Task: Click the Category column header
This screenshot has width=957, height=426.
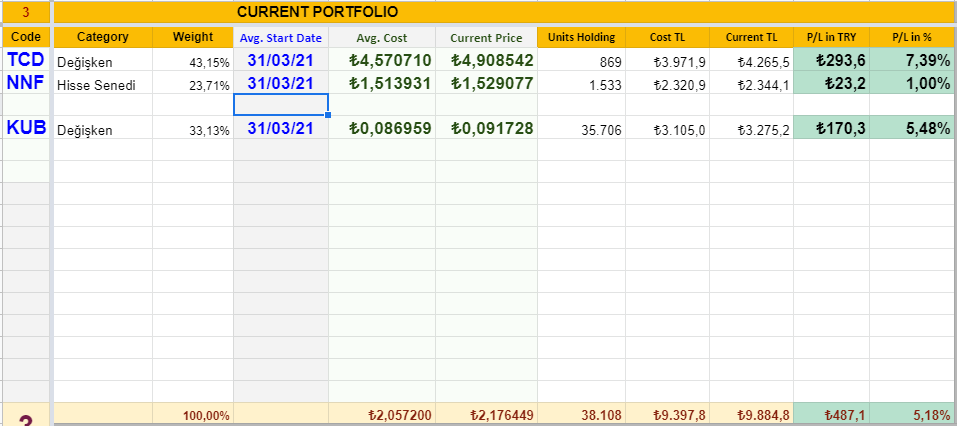Action: [x=103, y=37]
